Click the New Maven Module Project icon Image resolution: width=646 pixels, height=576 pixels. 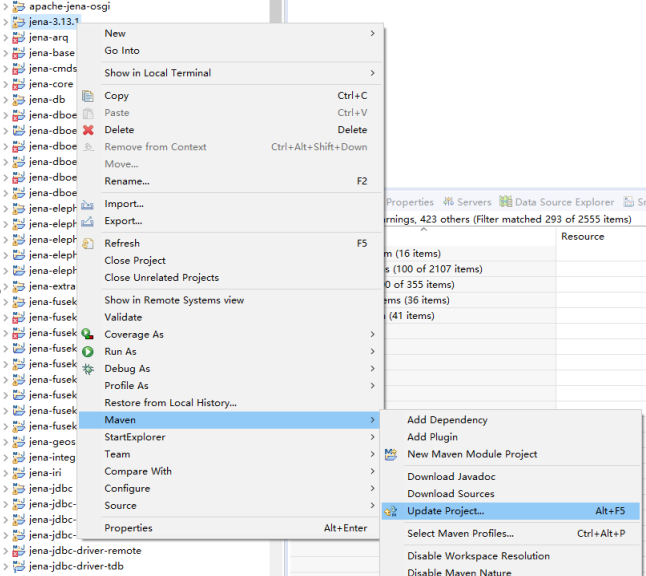[391, 454]
